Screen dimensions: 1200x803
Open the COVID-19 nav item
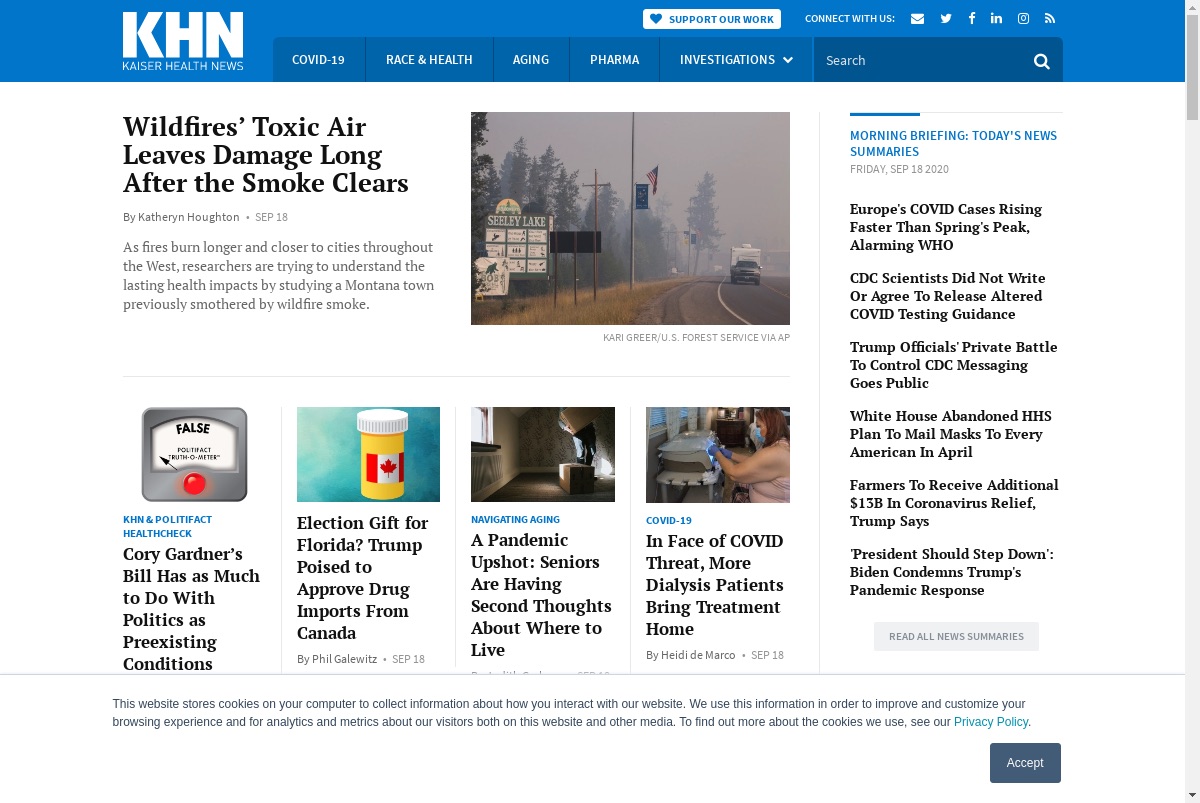[x=318, y=60]
